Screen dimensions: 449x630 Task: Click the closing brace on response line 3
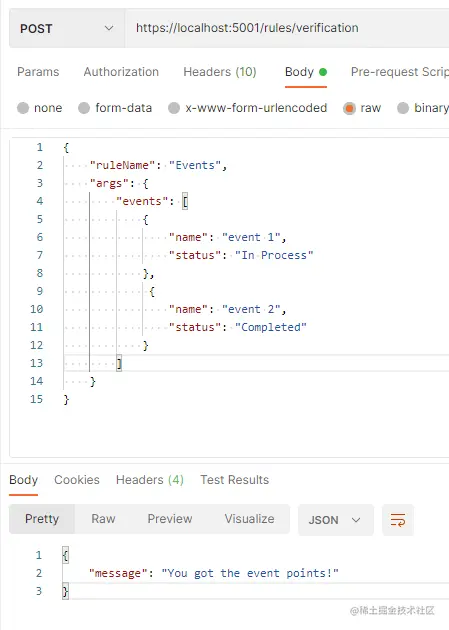pos(65,591)
